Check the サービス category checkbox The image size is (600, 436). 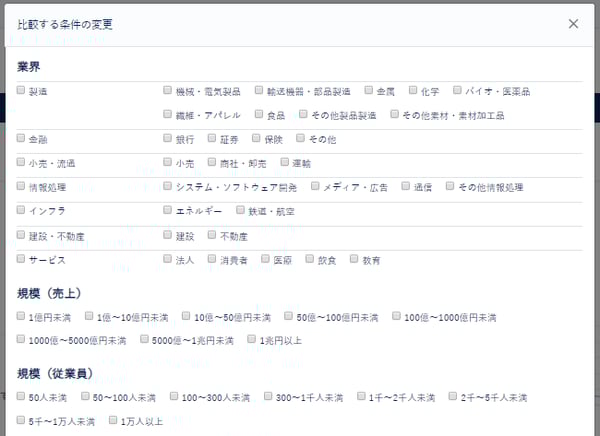coord(21,259)
